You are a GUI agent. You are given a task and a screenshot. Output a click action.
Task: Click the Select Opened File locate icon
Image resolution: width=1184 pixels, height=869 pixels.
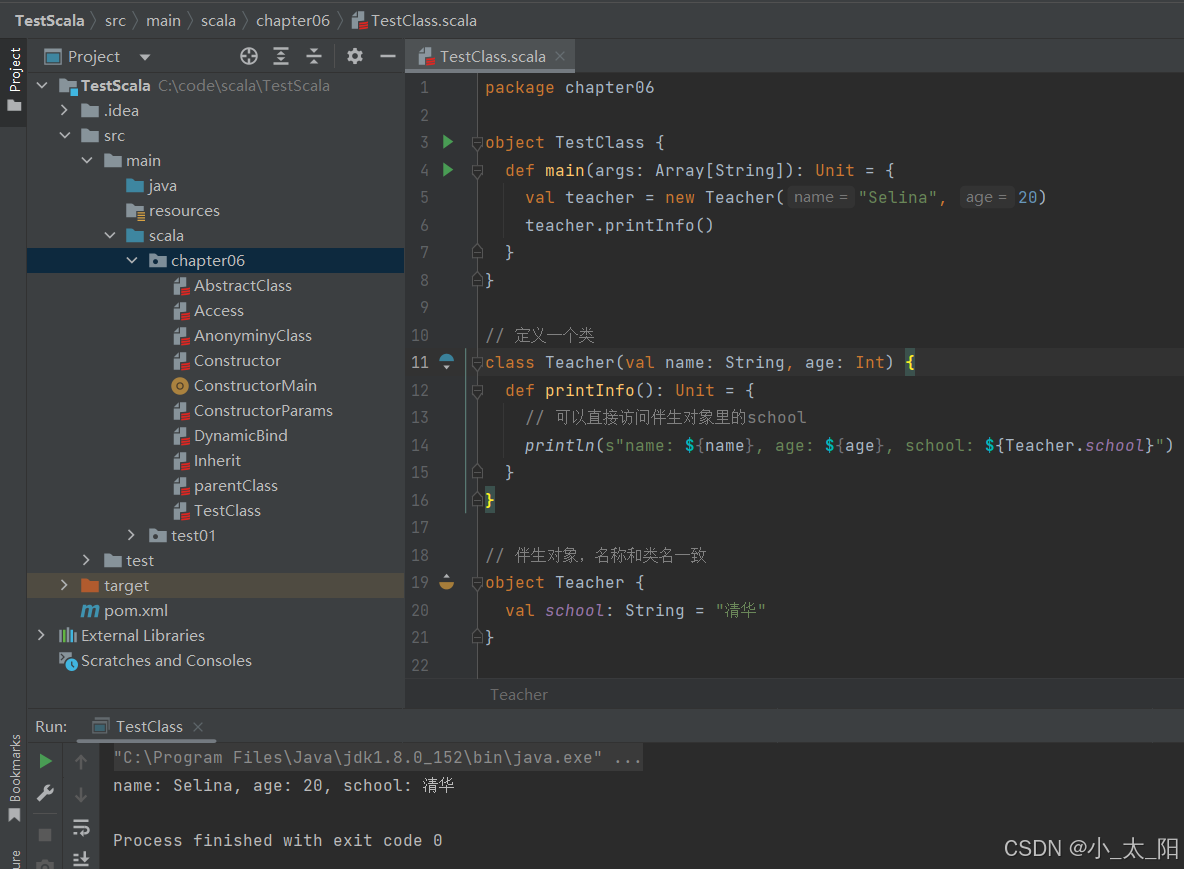248,57
